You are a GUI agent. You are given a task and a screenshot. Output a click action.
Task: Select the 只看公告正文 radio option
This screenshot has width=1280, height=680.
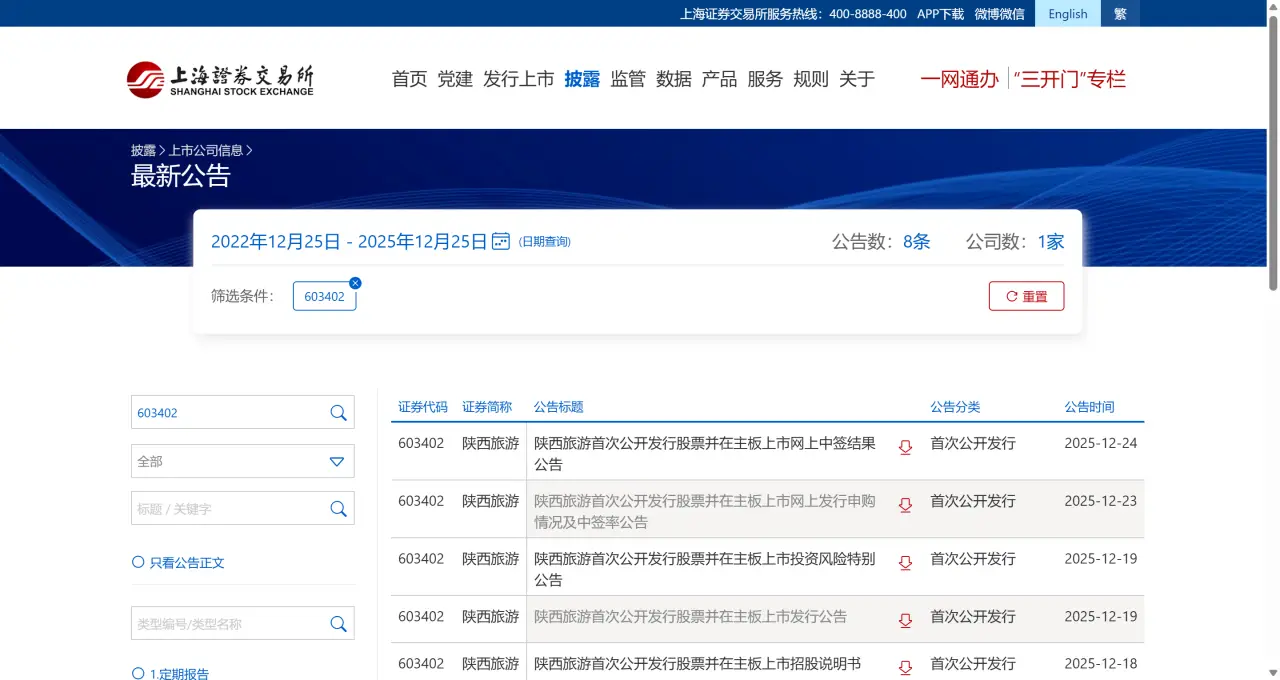click(x=137, y=563)
